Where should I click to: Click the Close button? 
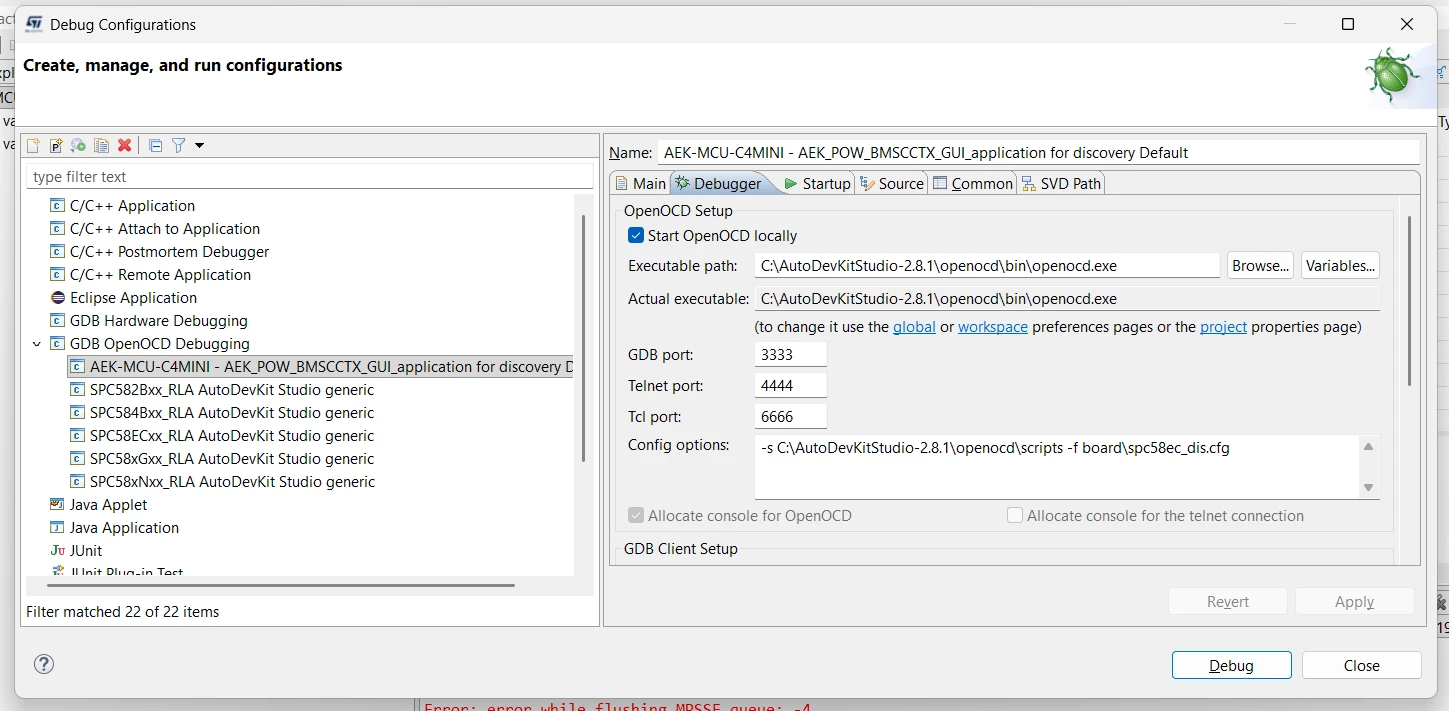tap(1361, 666)
